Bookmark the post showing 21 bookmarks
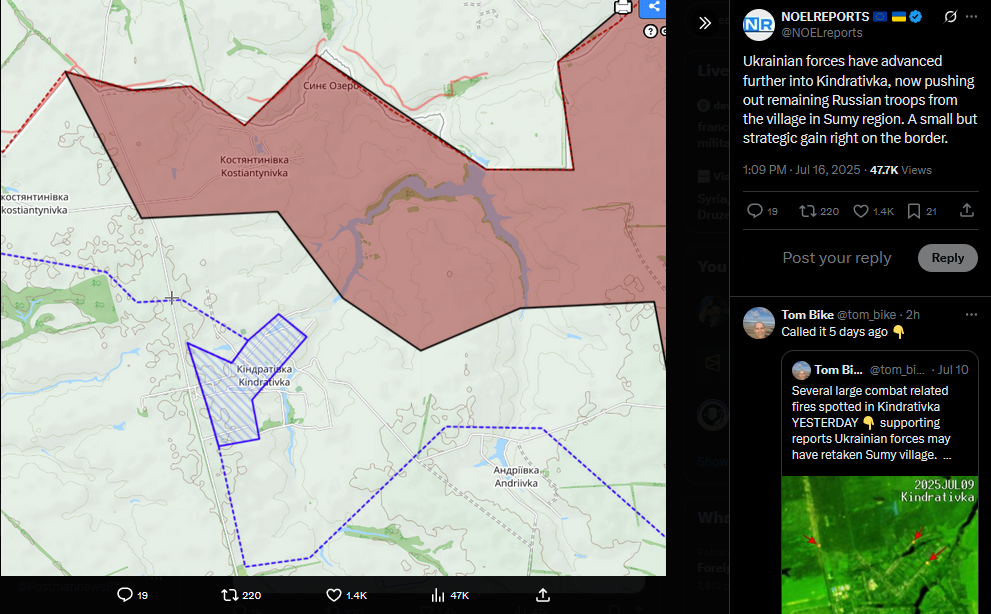The width and height of the screenshot is (991, 614). click(913, 211)
